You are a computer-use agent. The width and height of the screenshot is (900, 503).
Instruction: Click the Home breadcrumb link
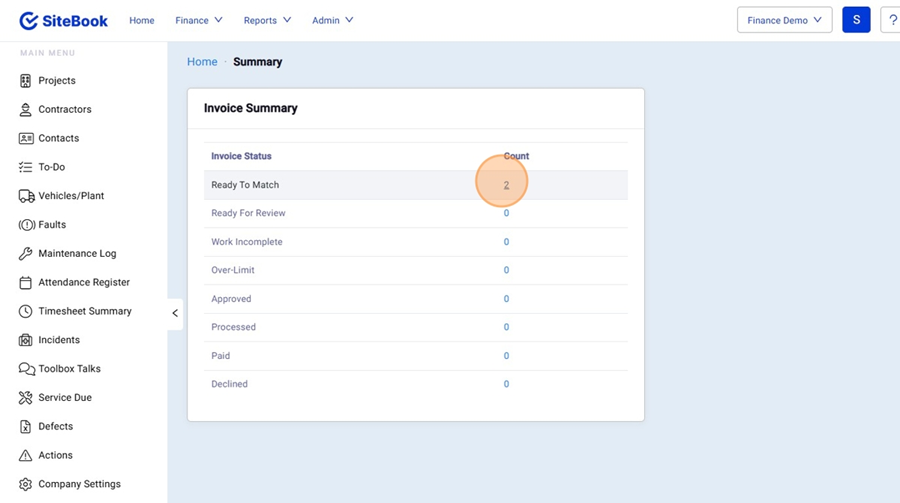click(x=202, y=62)
